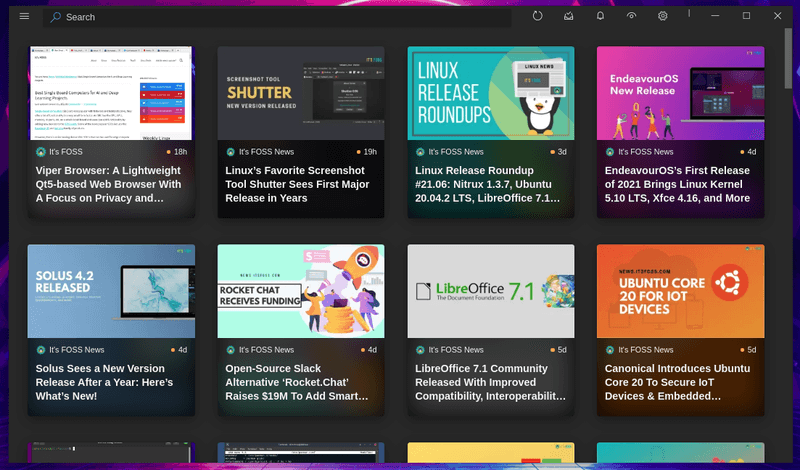The height and width of the screenshot is (470, 800).
Task: Open Shutter screenshot tool thumbnail
Action: tap(301, 93)
